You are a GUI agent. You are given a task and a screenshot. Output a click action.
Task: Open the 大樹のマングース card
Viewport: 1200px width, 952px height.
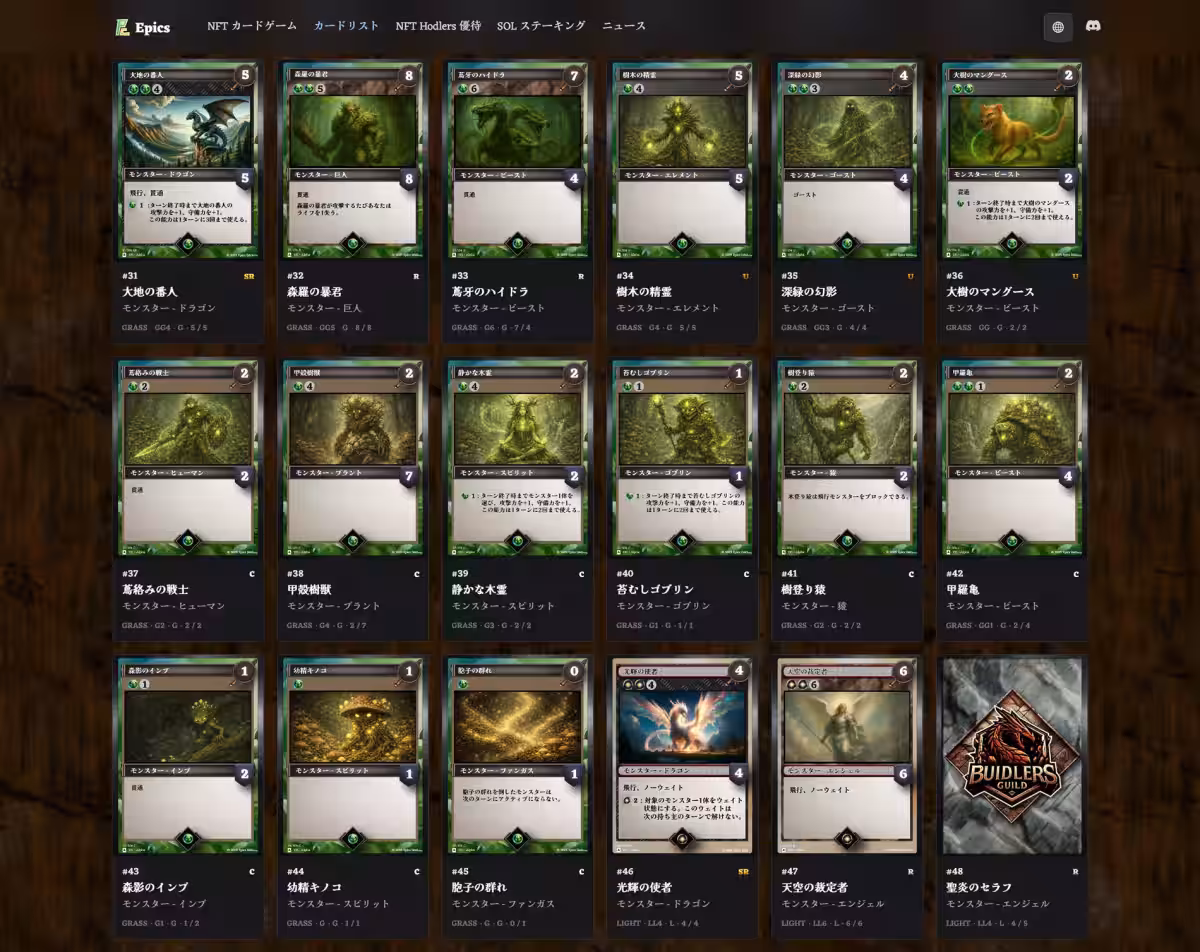1012,160
